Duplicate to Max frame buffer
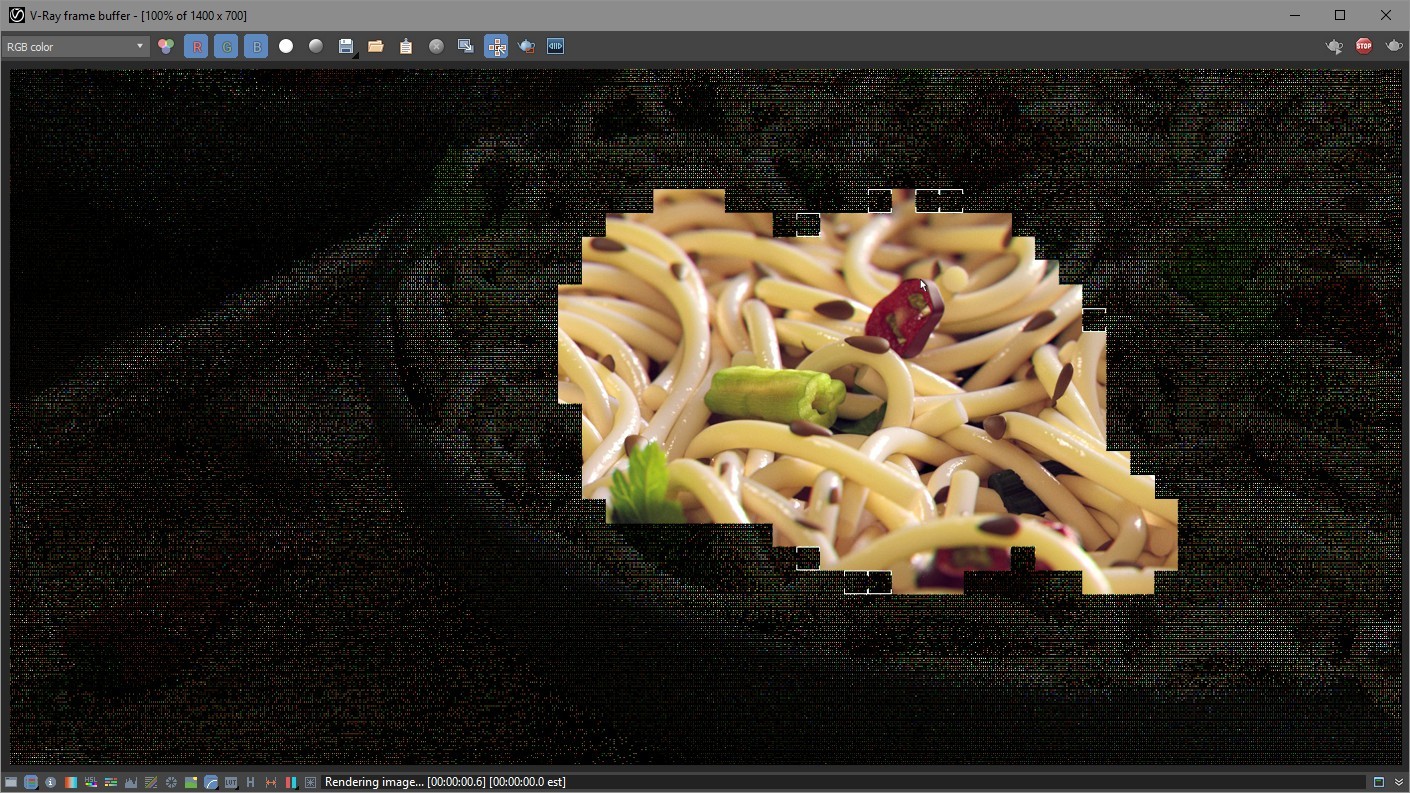 point(466,47)
